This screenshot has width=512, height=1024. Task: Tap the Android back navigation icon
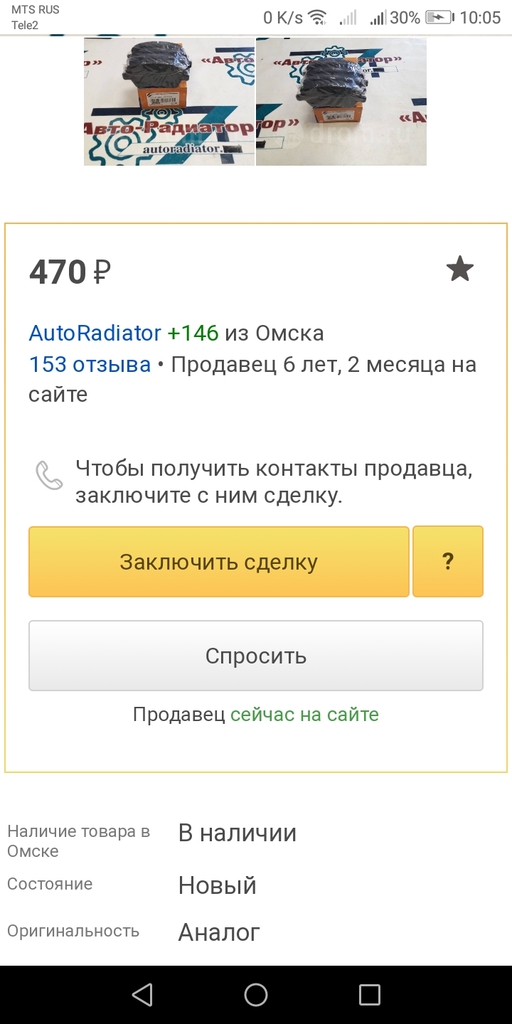[x=142, y=995]
